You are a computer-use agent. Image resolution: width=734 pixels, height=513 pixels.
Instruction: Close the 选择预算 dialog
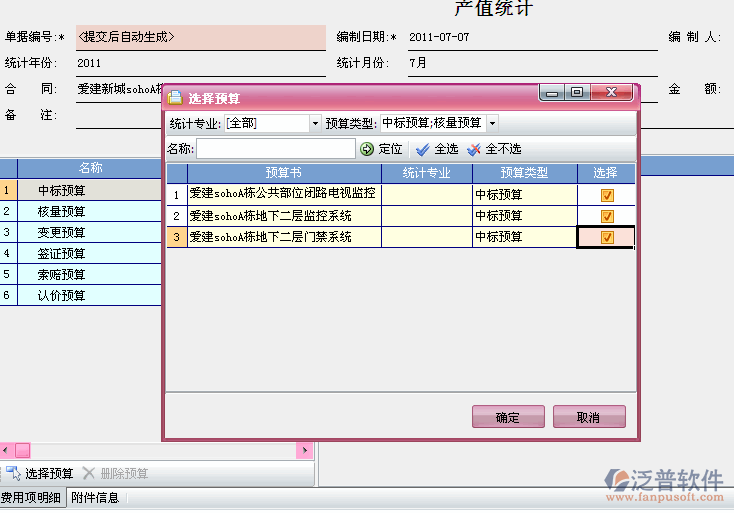[x=611, y=92]
